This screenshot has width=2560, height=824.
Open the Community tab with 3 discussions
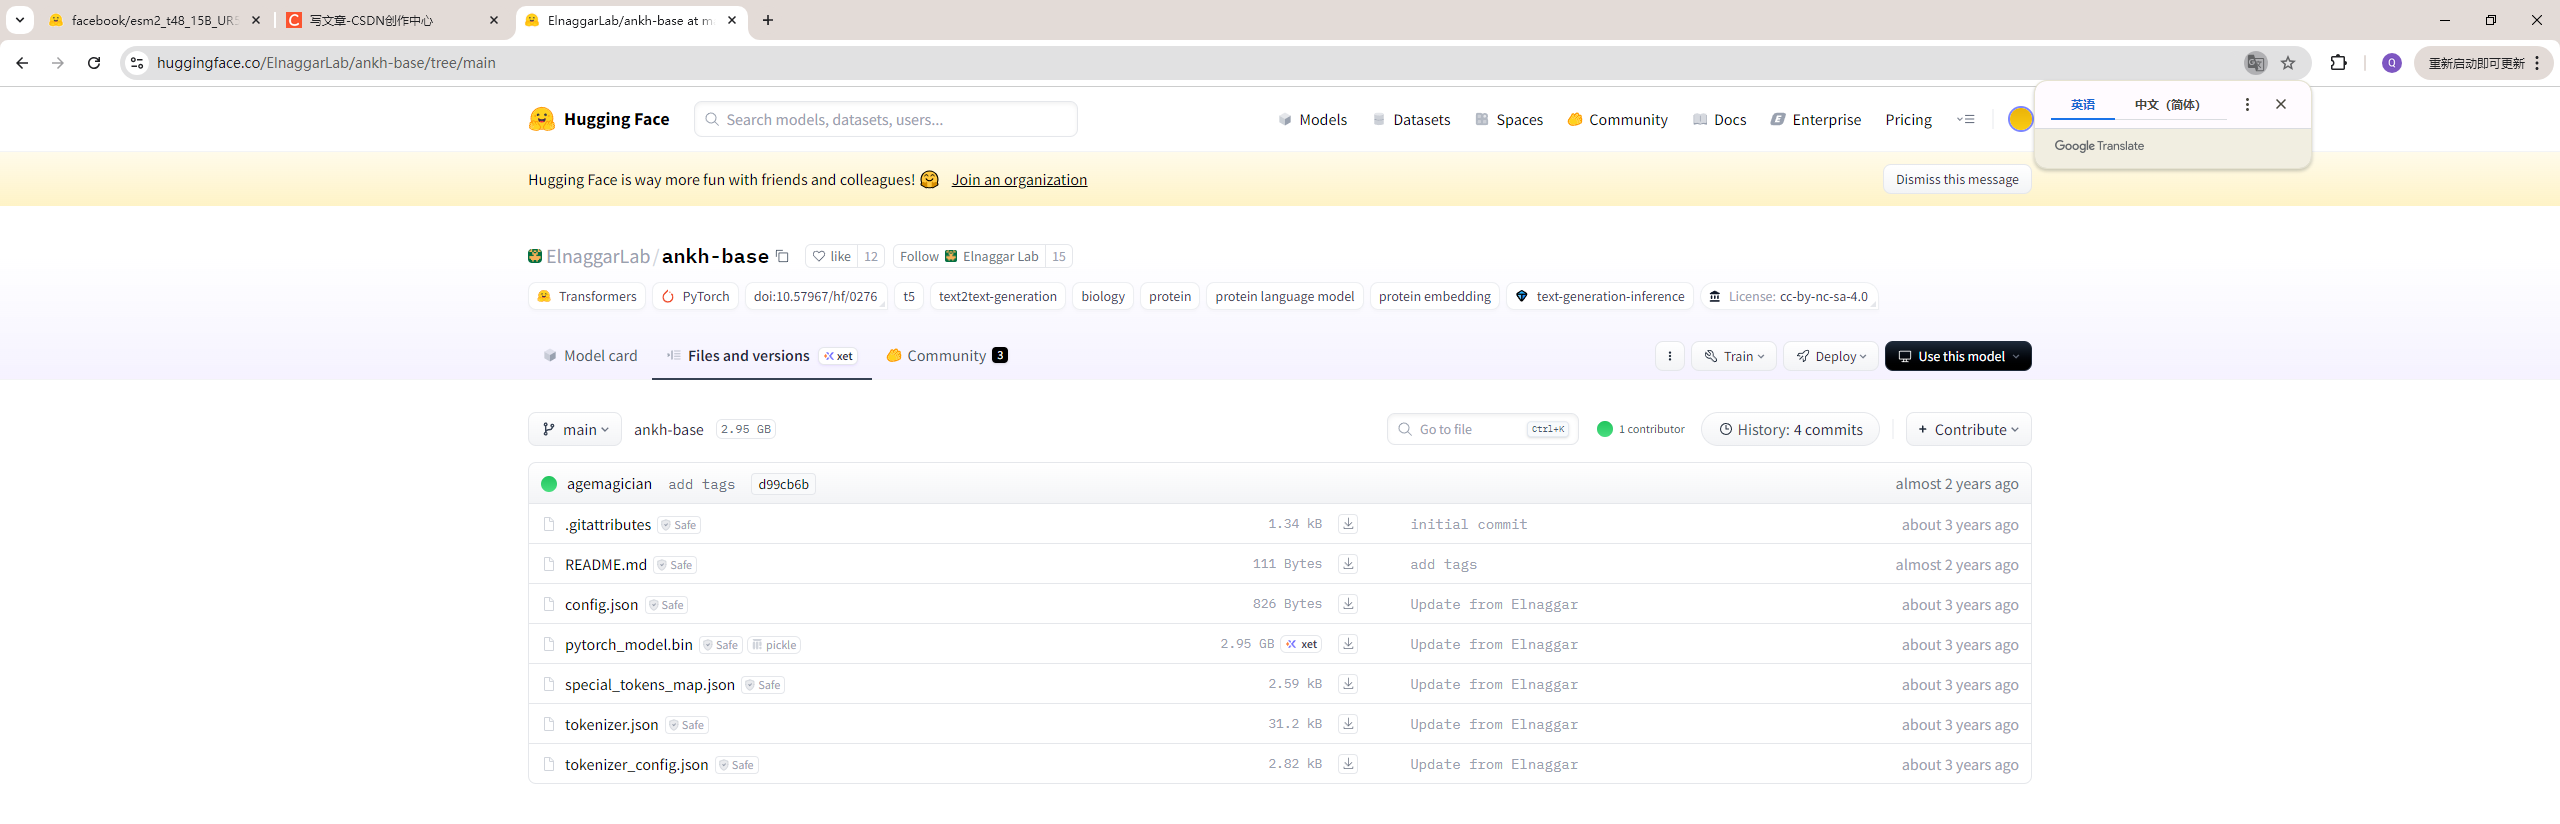point(947,356)
